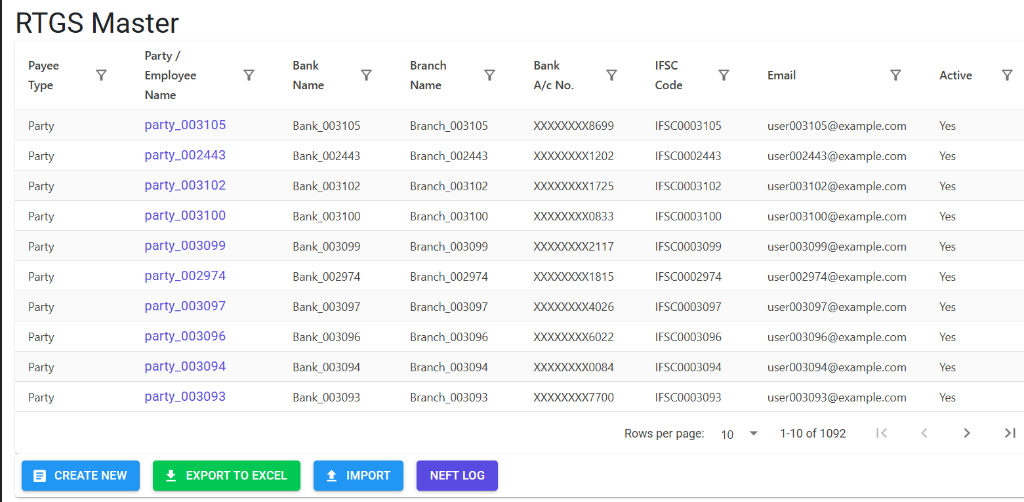Sort by Bank A/c No. column header
The height and width of the screenshot is (502, 1024).
point(553,75)
